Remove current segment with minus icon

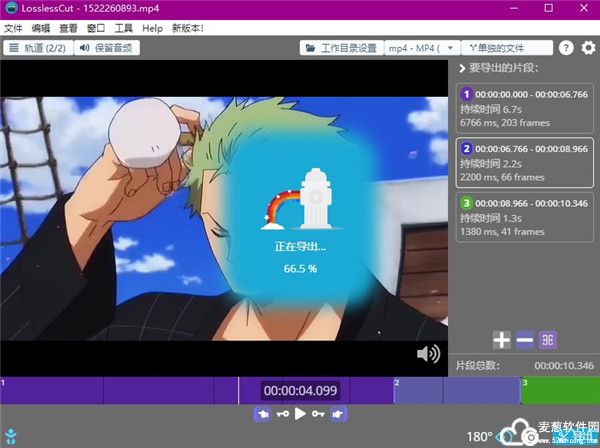(x=524, y=340)
